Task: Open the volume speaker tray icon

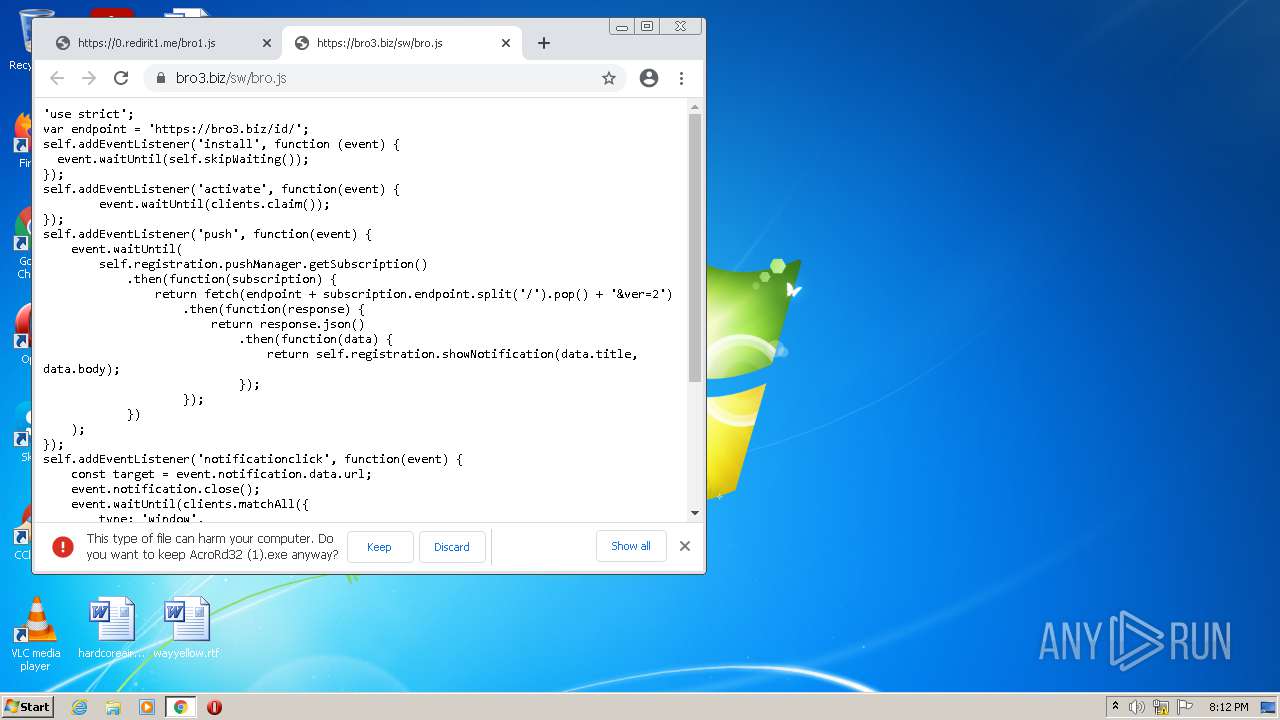Action: (x=1137, y=707)
